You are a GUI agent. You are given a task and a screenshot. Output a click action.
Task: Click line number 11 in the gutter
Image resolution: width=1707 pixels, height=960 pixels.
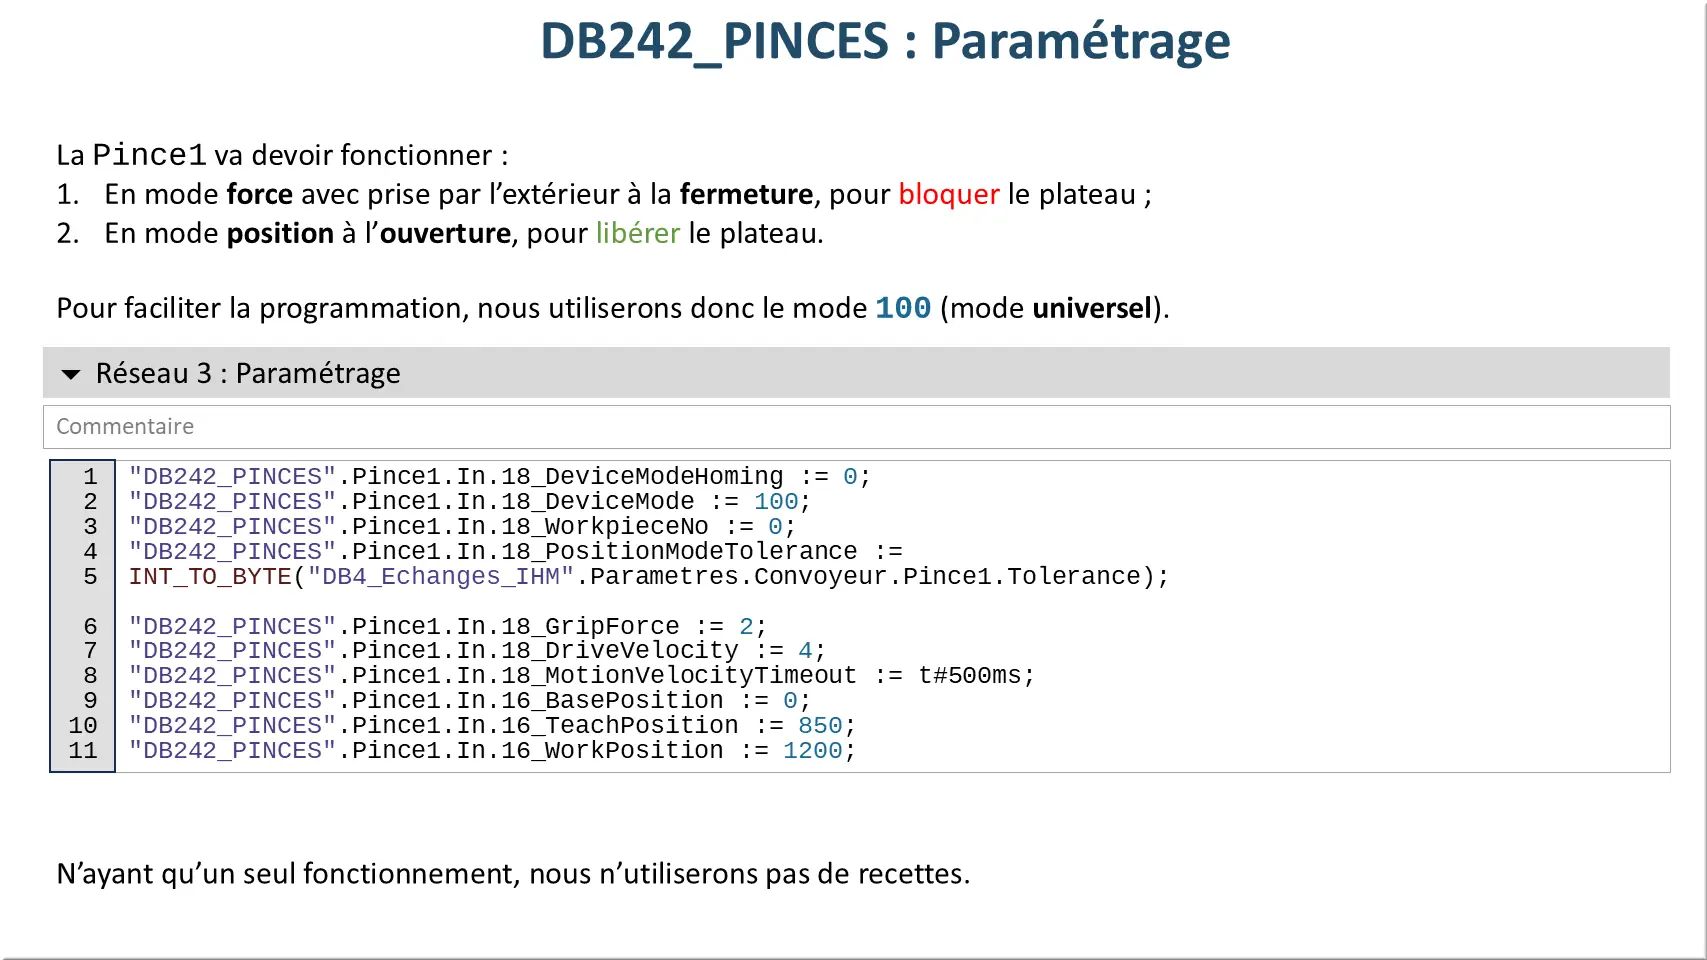click(83, 751)
